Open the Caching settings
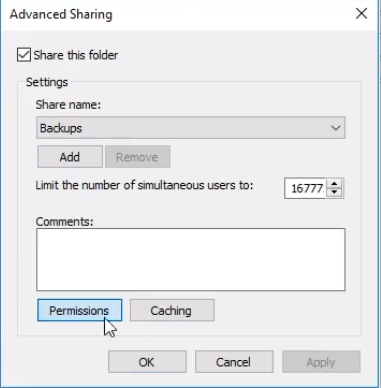The image size is (381, 388). 172,310
